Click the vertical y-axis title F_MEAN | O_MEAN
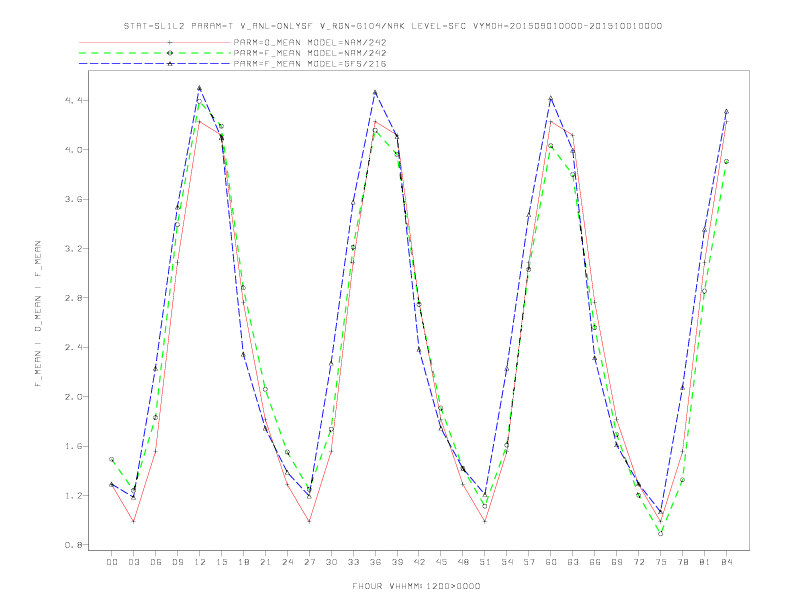 tap(38, 314)
